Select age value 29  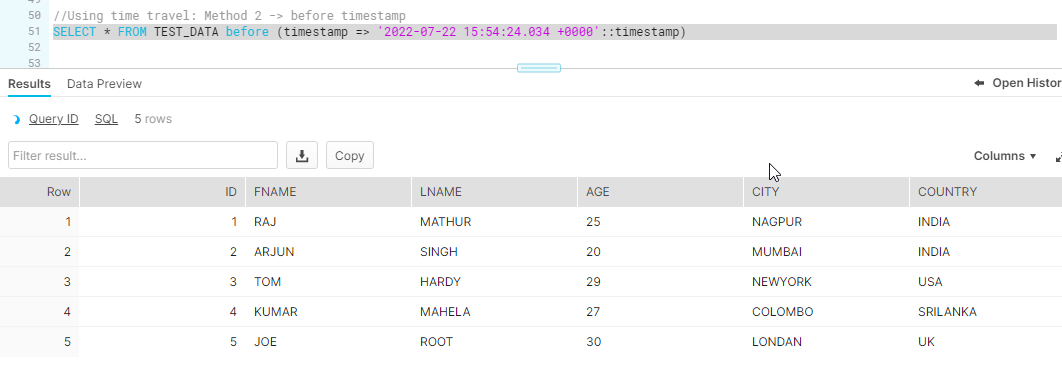pos(660,281)
